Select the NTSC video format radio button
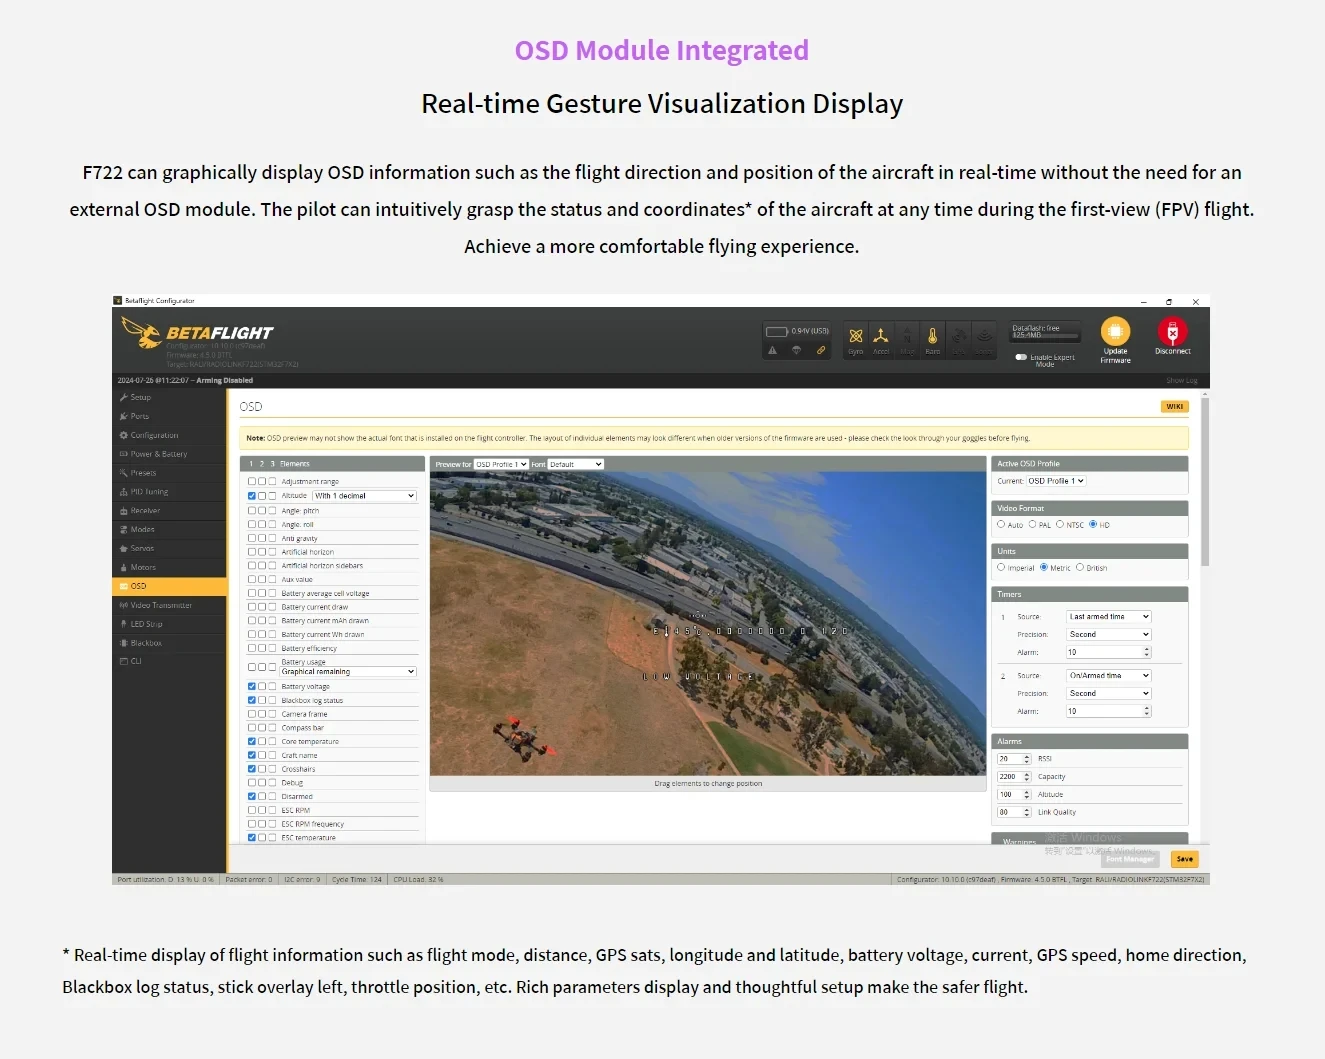This screenshot has height=1059, width=1325. [x=1060, y=524]
